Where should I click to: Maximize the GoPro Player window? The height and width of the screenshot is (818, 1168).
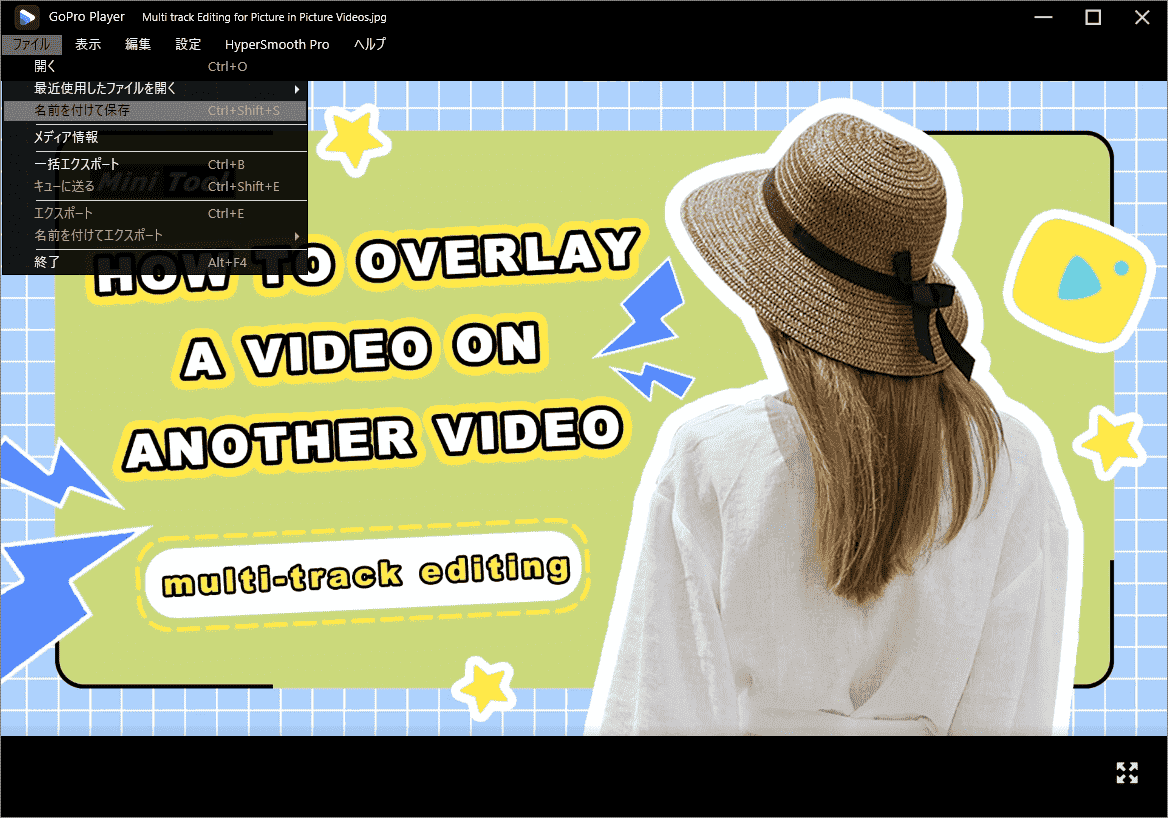(1093, 16)
